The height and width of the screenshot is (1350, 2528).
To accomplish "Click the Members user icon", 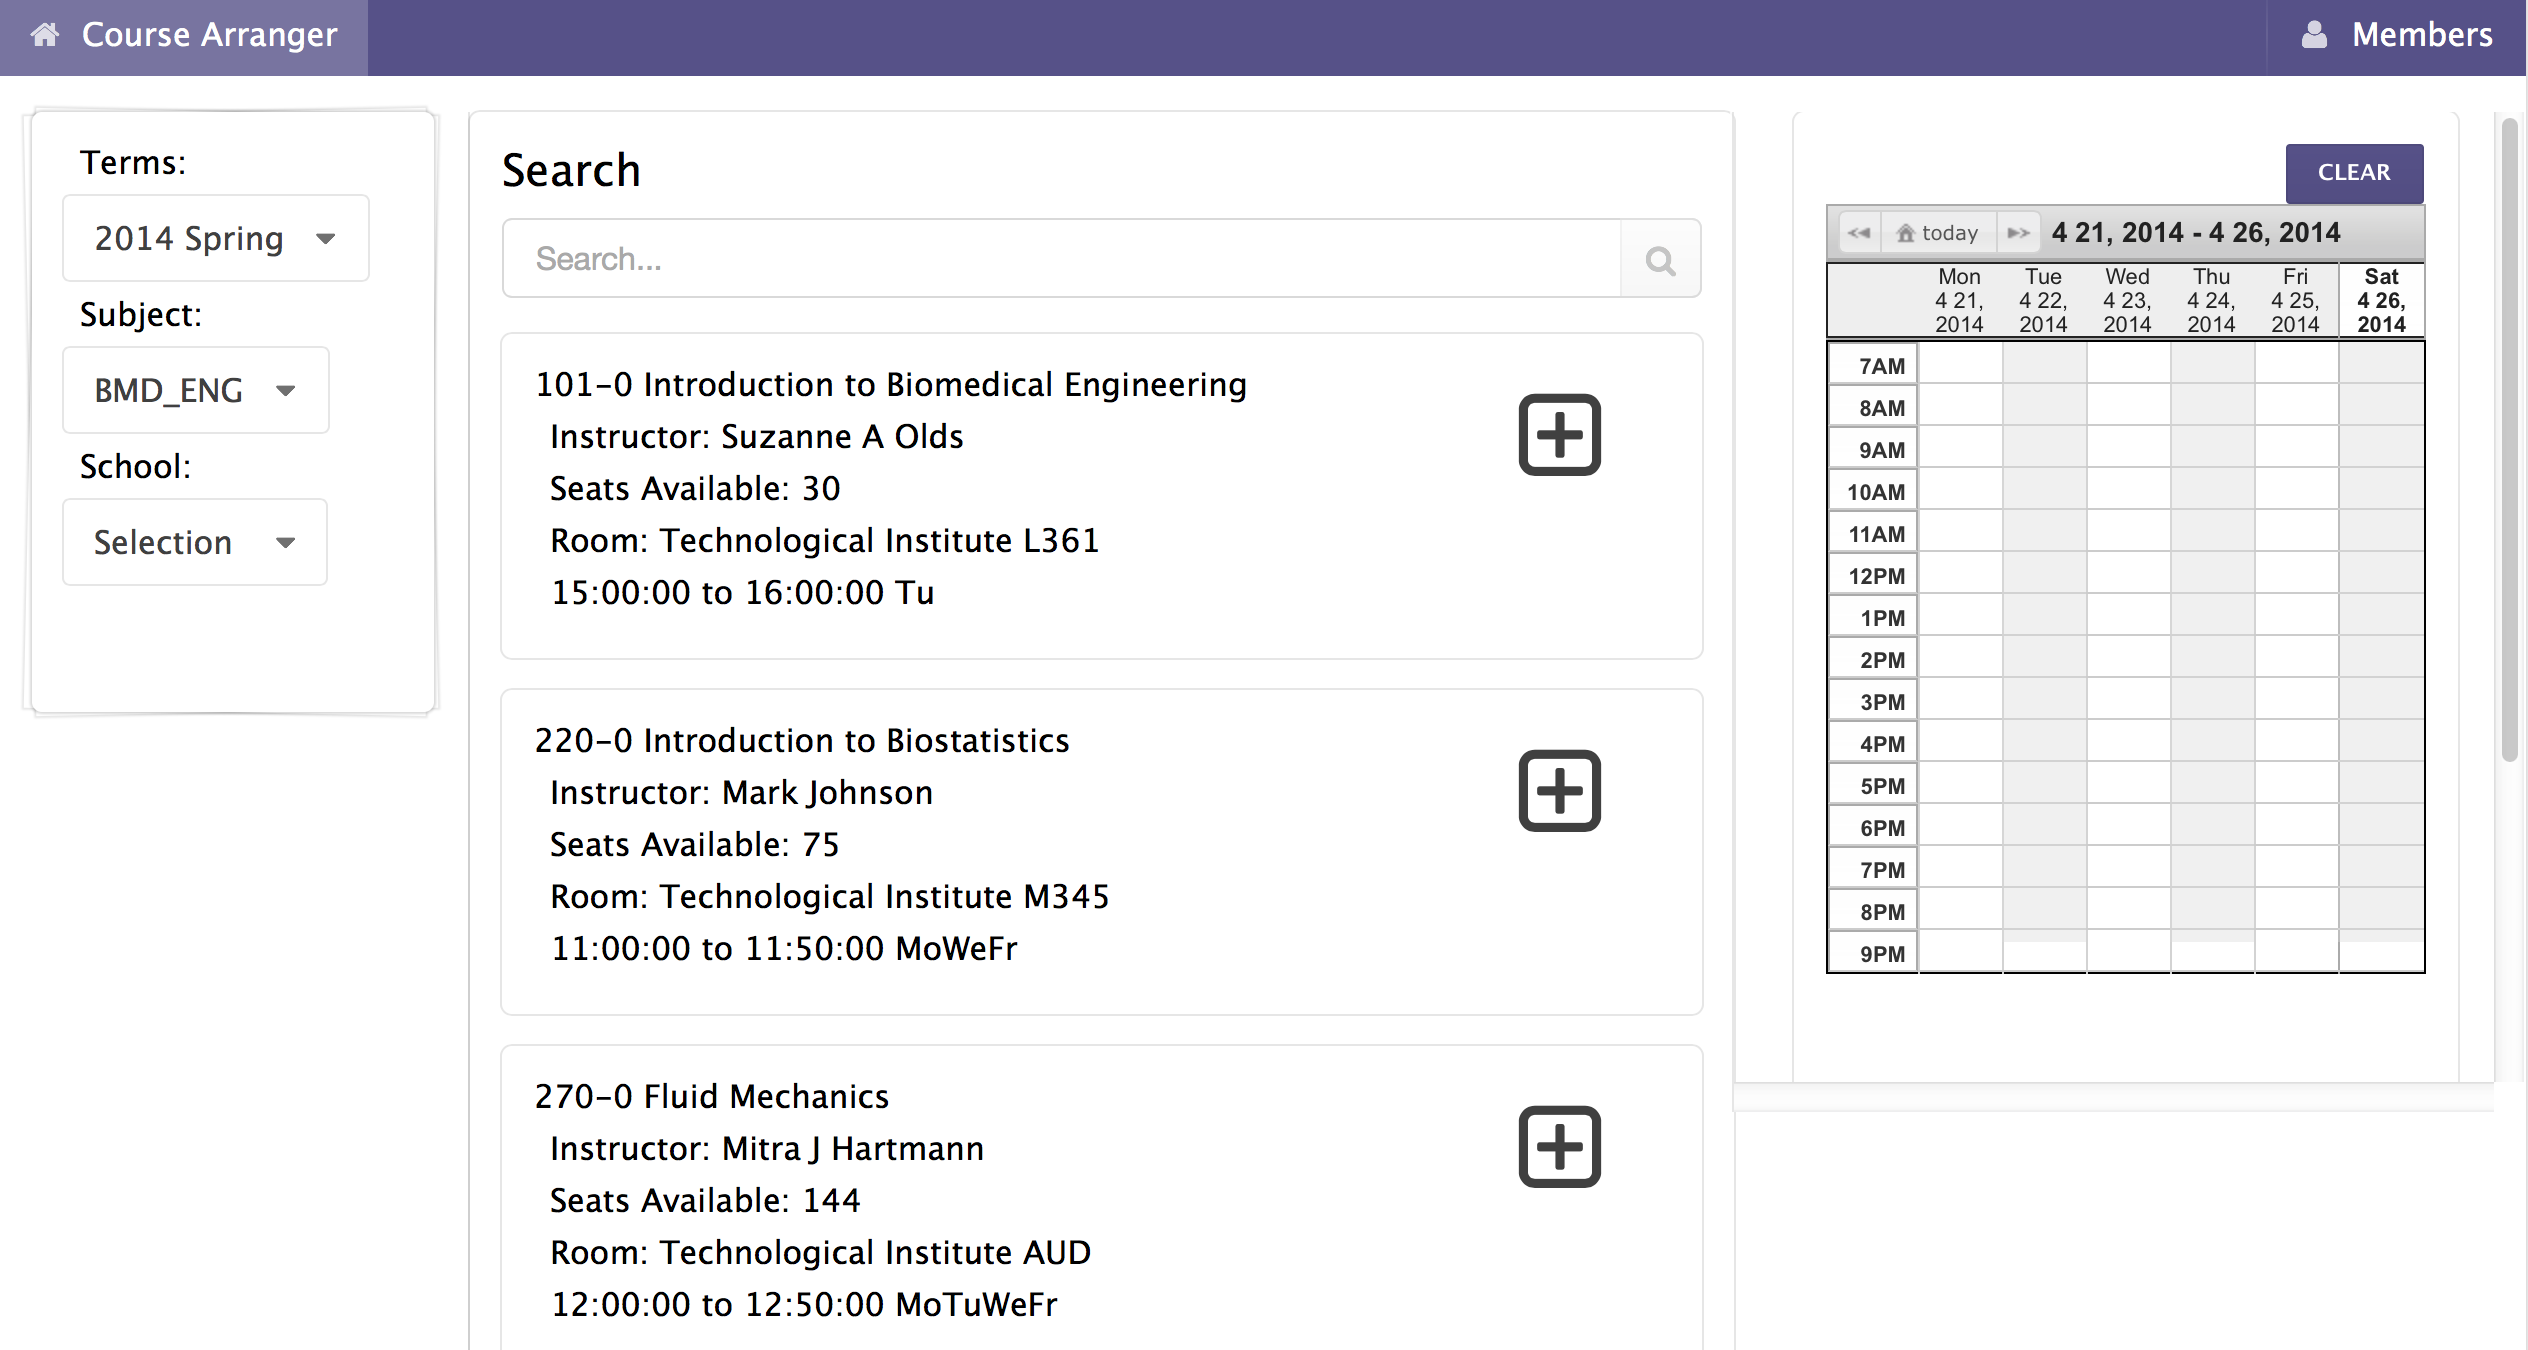I will [2314, 35].
